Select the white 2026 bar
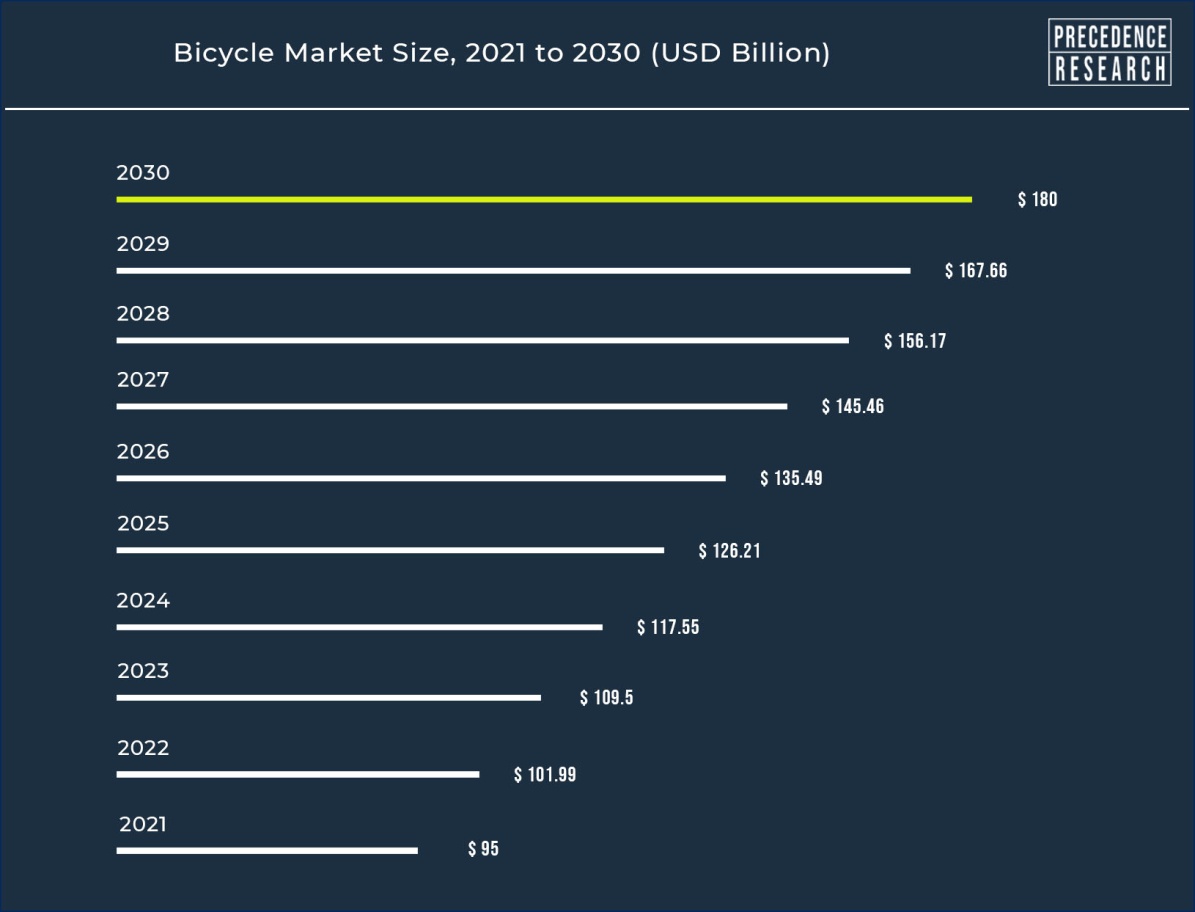 click(420, 479)
